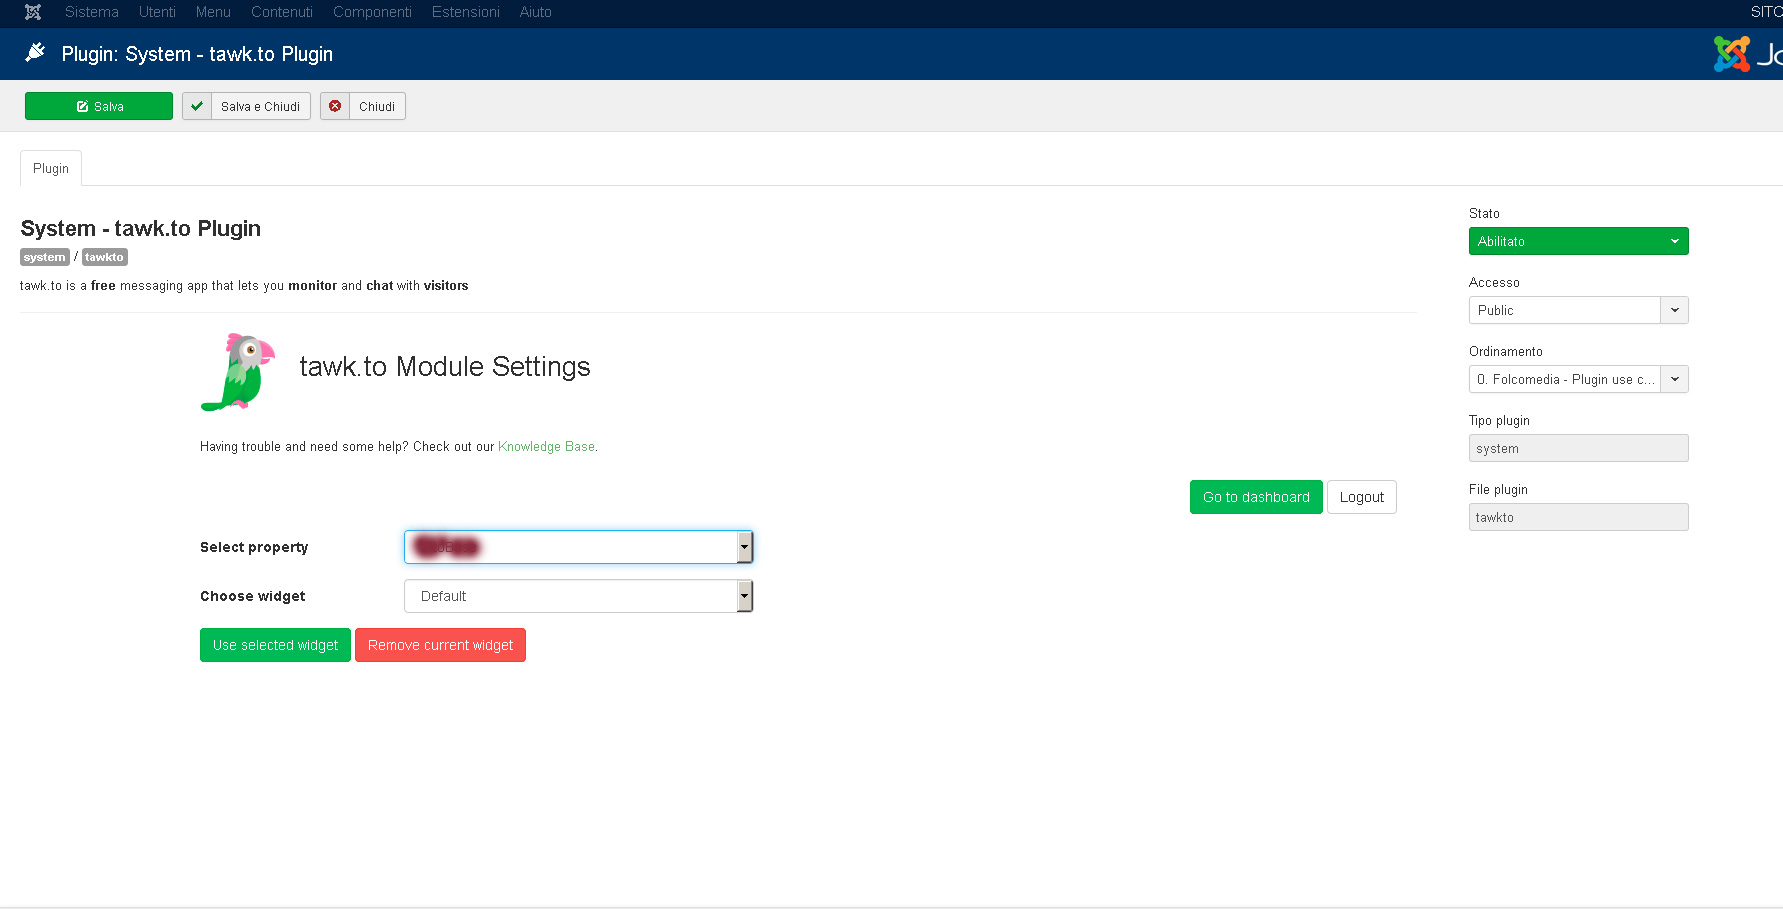Screen dimensions: 1783x909
Task: Open the Select property dropdown
Action: tap(578, 547)
